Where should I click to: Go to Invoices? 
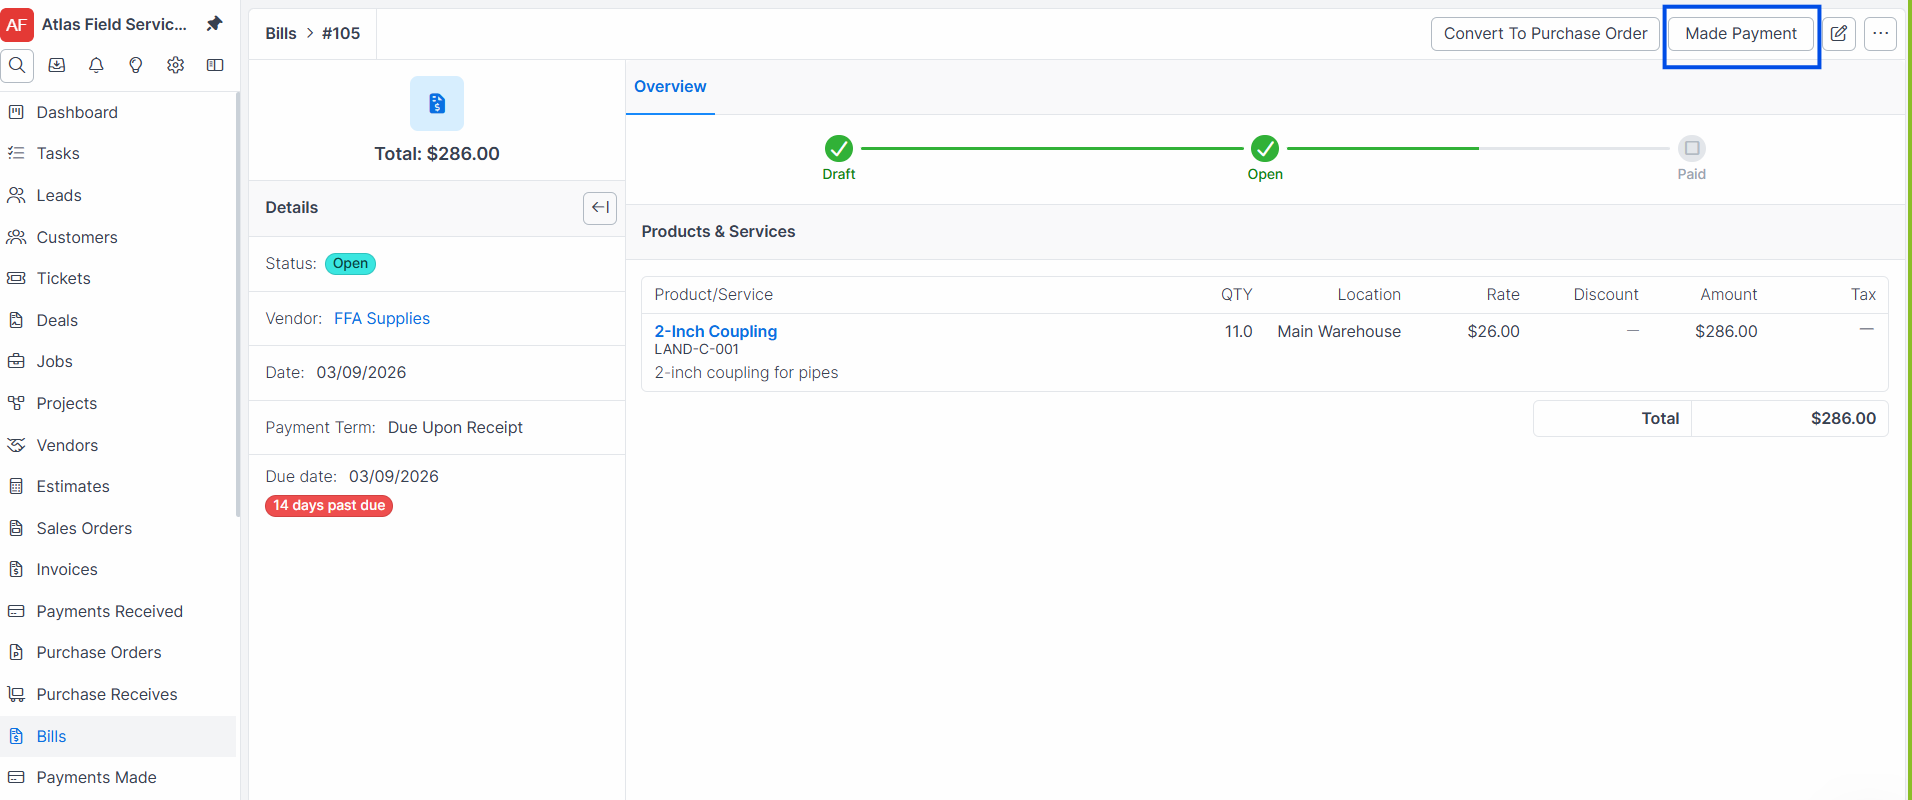point(118,570)
